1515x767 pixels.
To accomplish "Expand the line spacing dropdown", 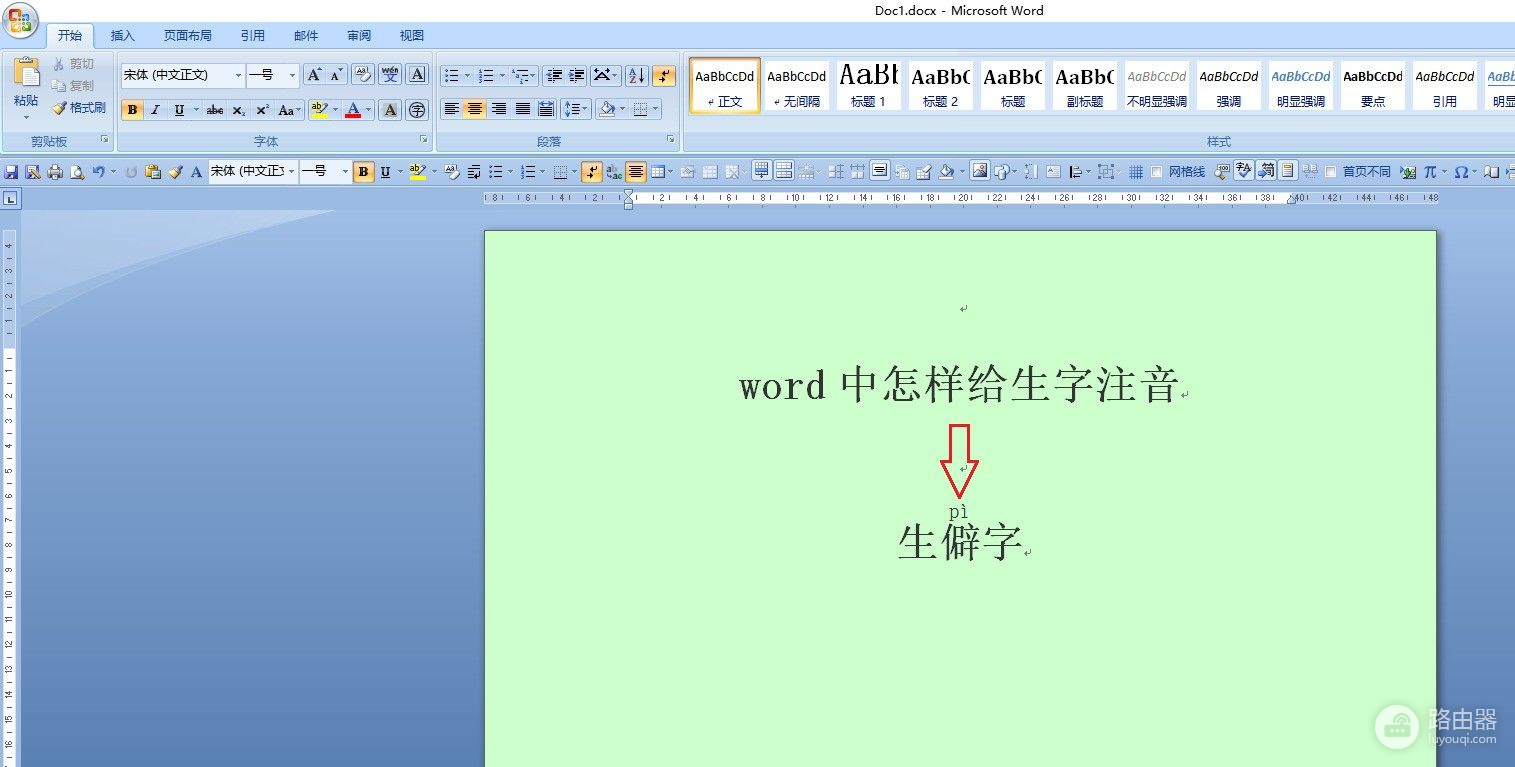I will coord(585,109).
